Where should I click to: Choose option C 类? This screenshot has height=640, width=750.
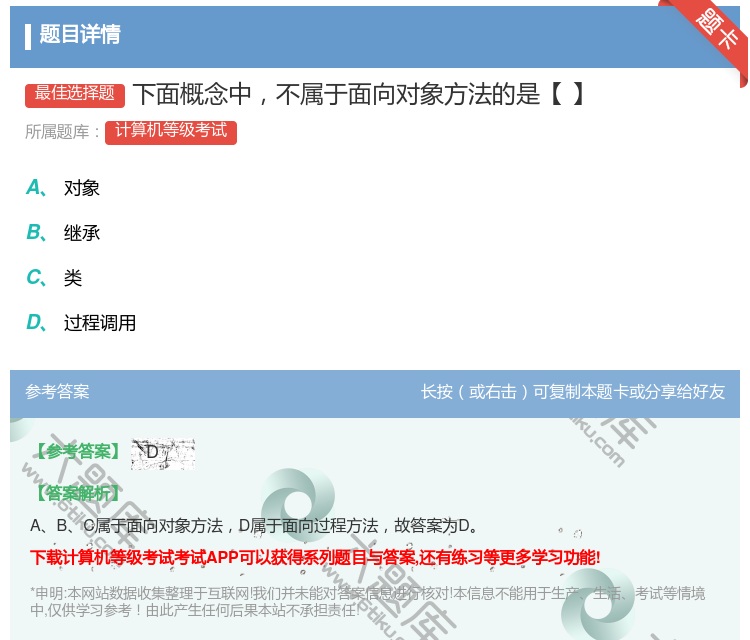pos(54,278)
